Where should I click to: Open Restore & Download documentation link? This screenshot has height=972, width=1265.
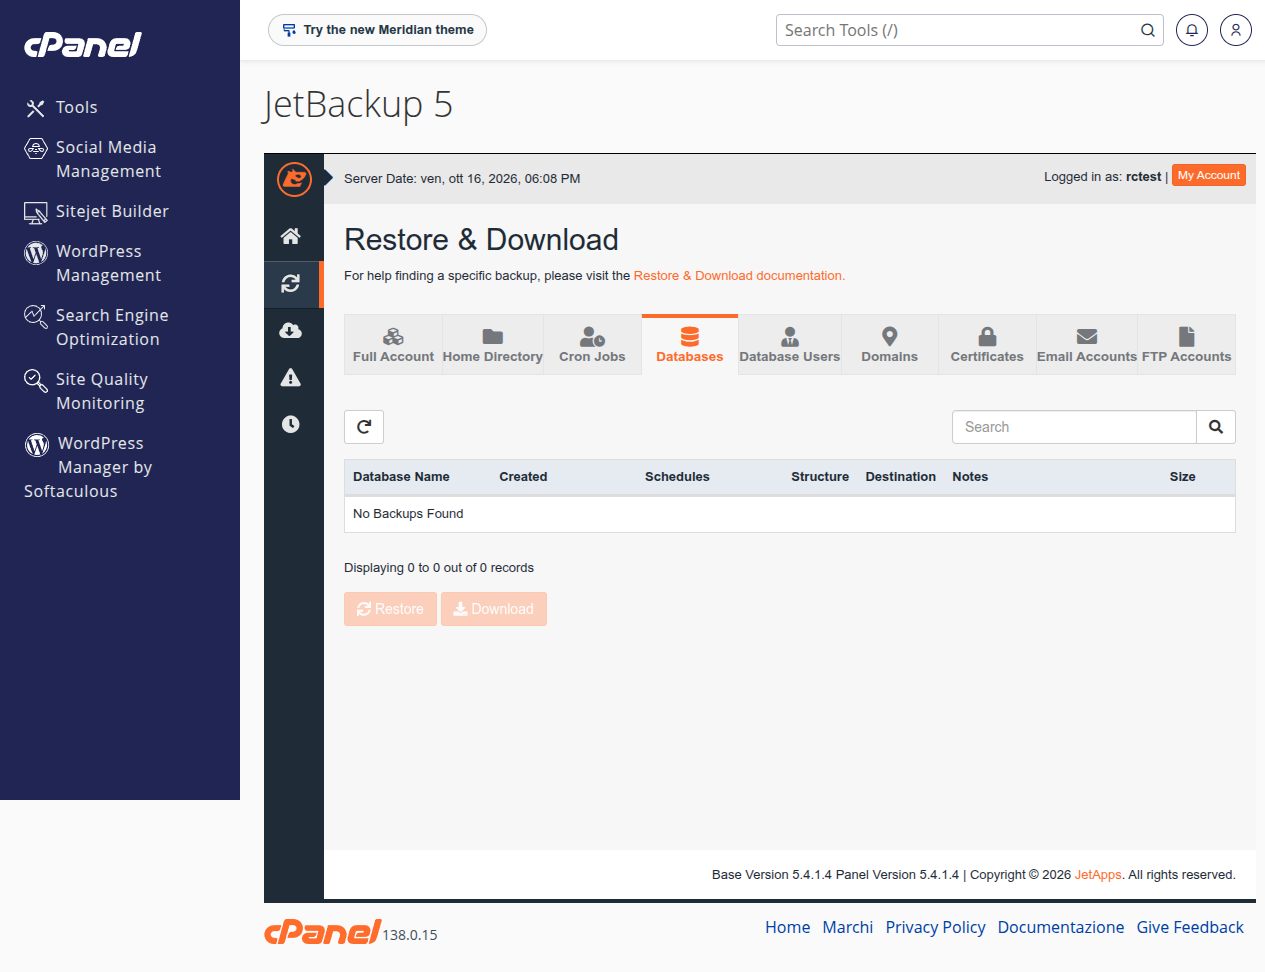click(739, 276)
